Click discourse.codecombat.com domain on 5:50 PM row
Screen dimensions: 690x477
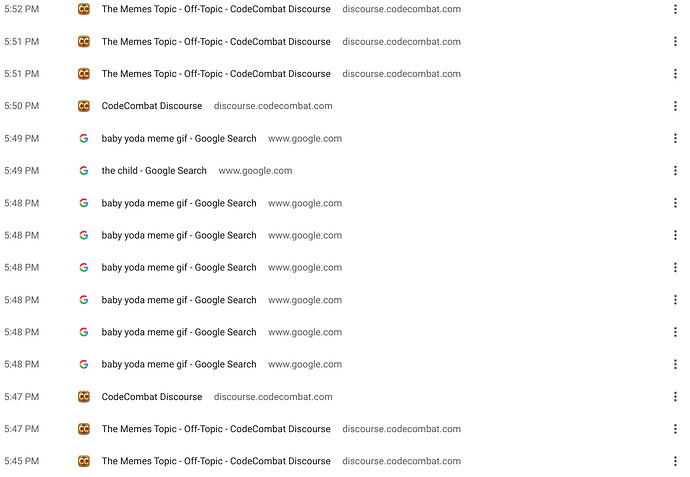click(273, 106)
